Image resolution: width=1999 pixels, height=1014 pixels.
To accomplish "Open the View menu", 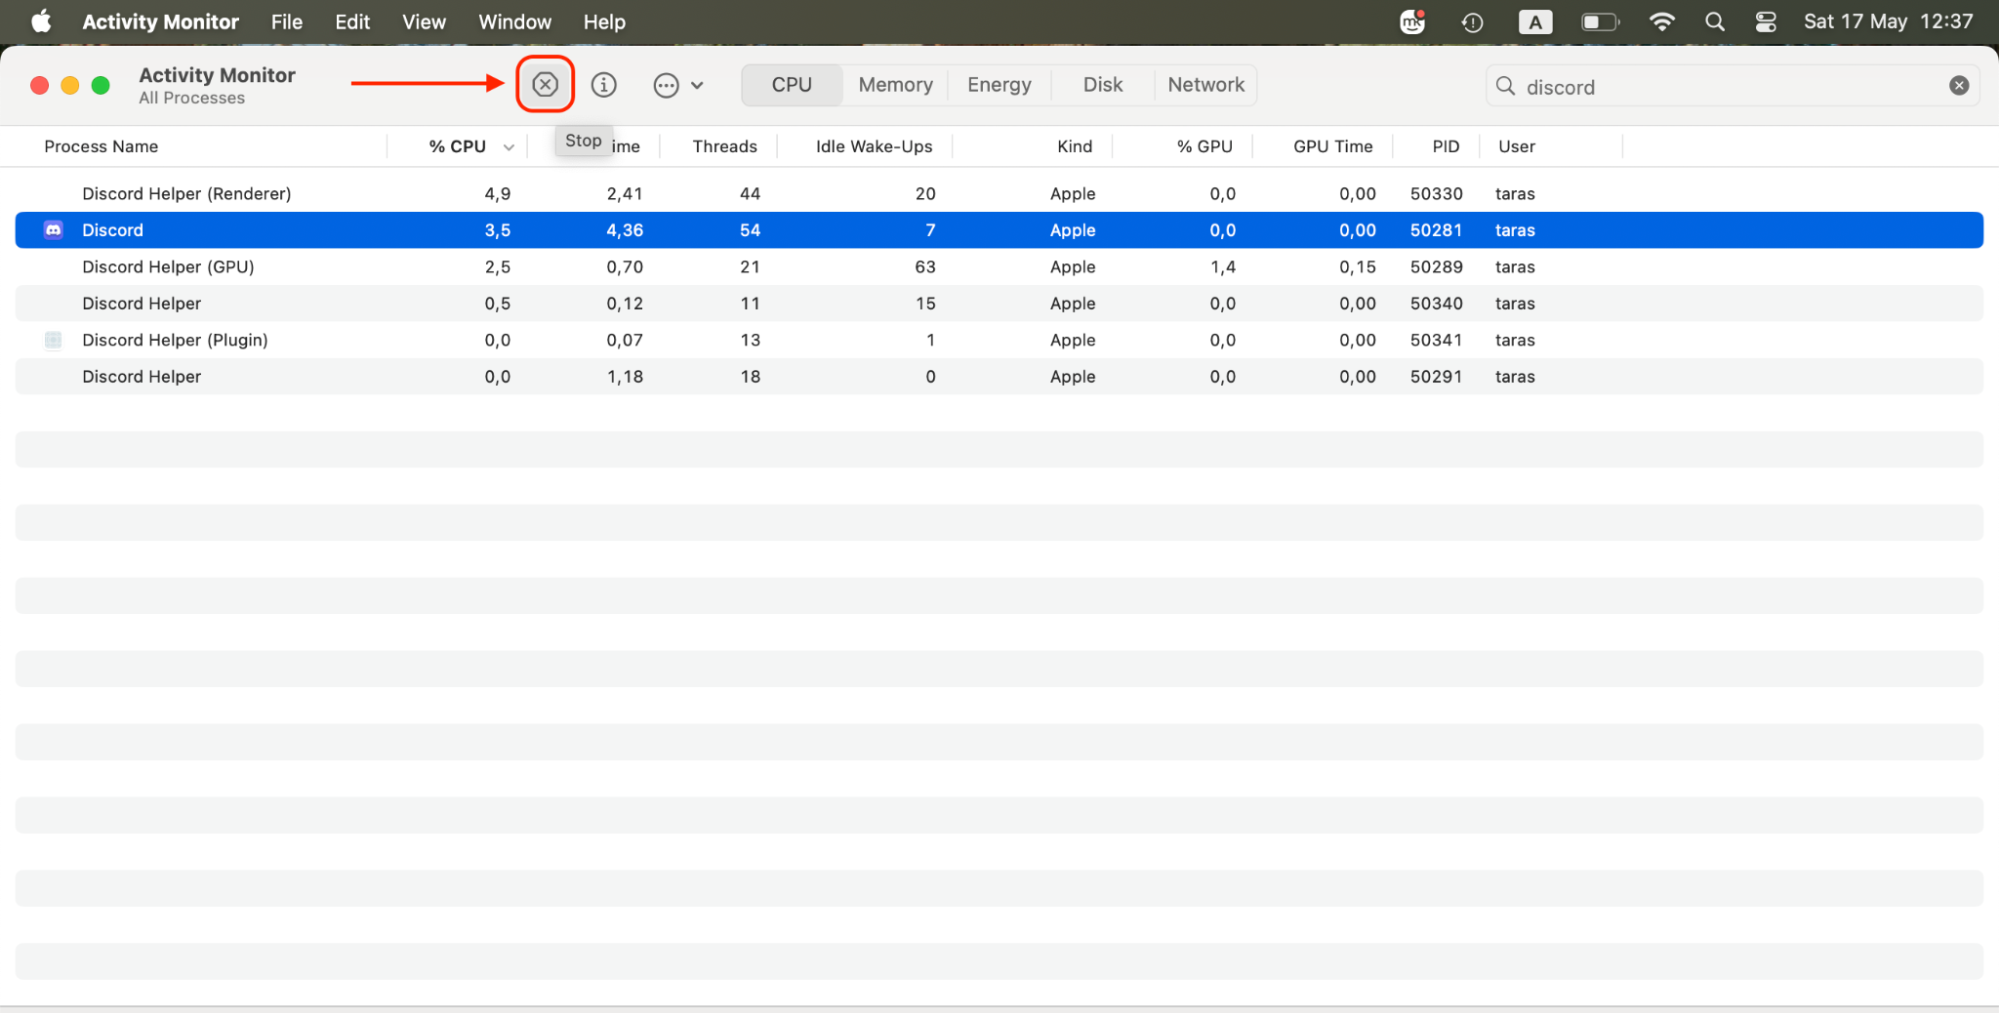I will [x=423, y=22].
